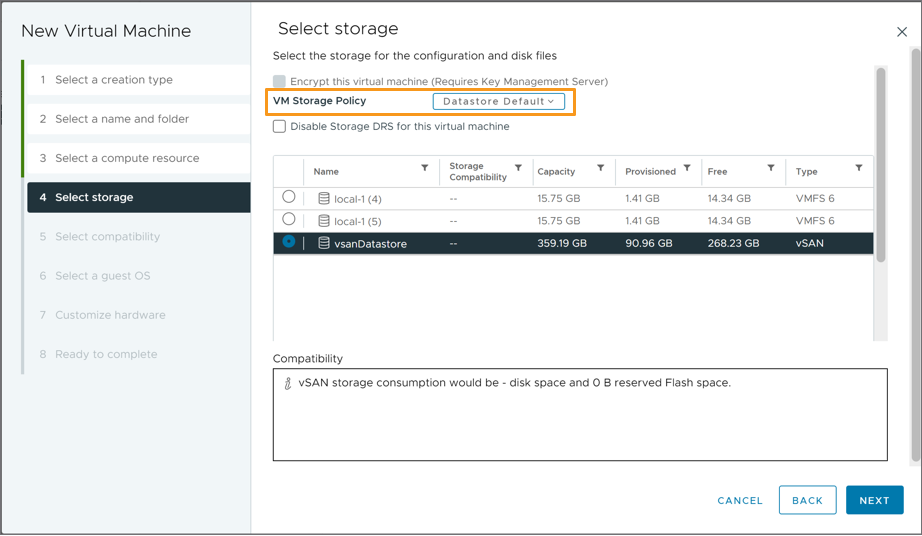Click the Name column filter icon

pos(425,168)
